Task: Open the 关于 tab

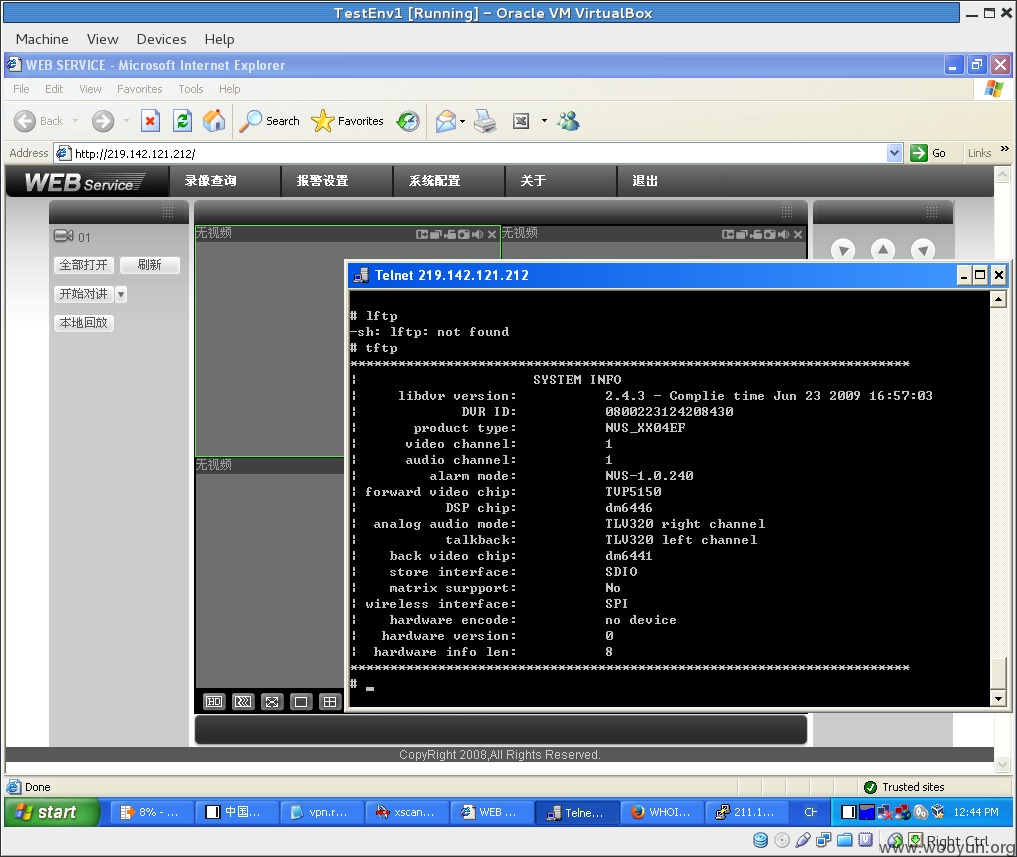Action: click(533, 181)
